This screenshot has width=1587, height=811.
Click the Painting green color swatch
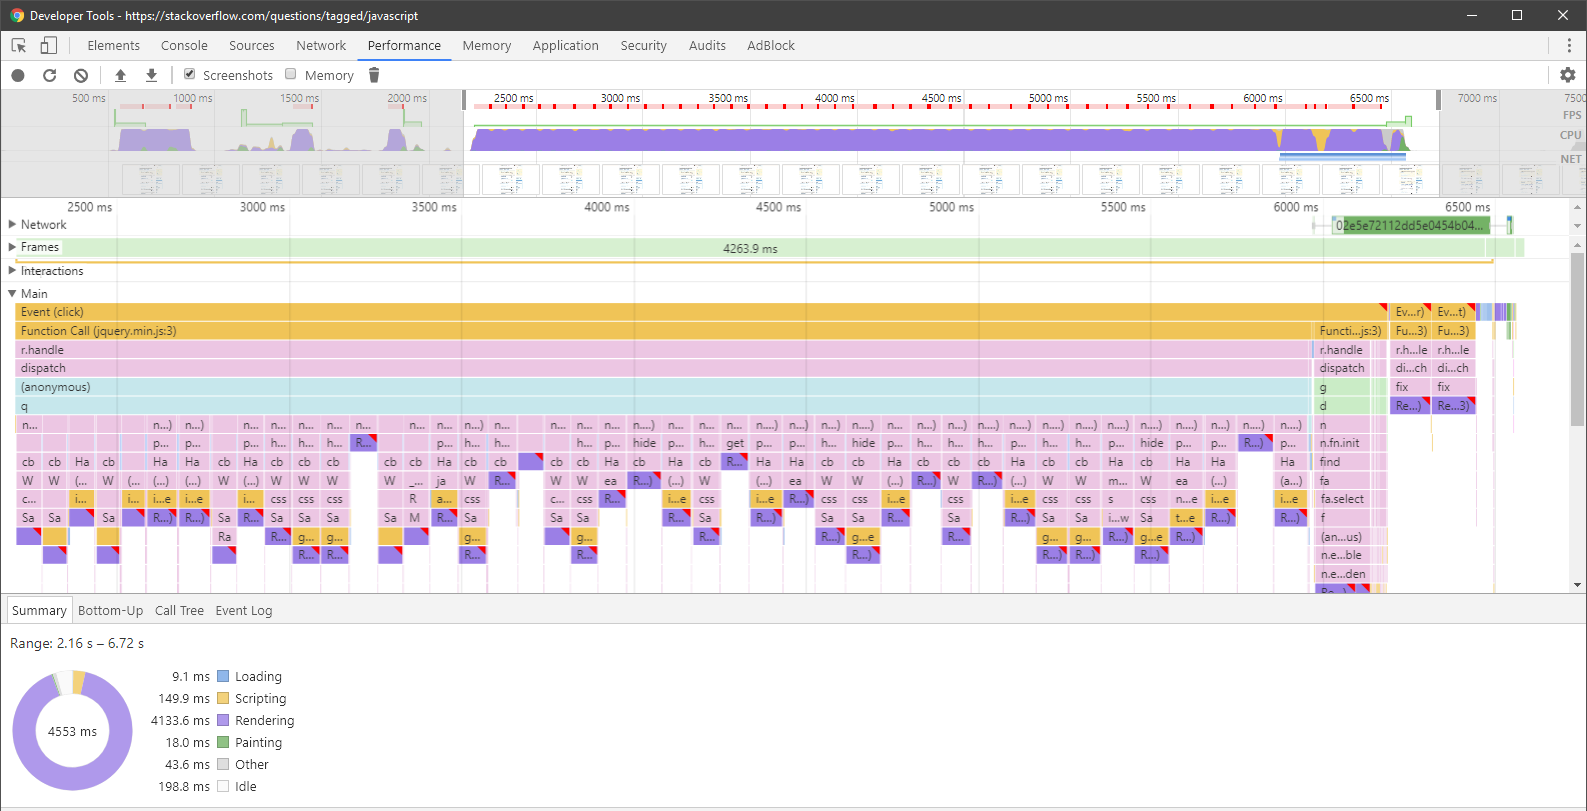coord(223,742)
